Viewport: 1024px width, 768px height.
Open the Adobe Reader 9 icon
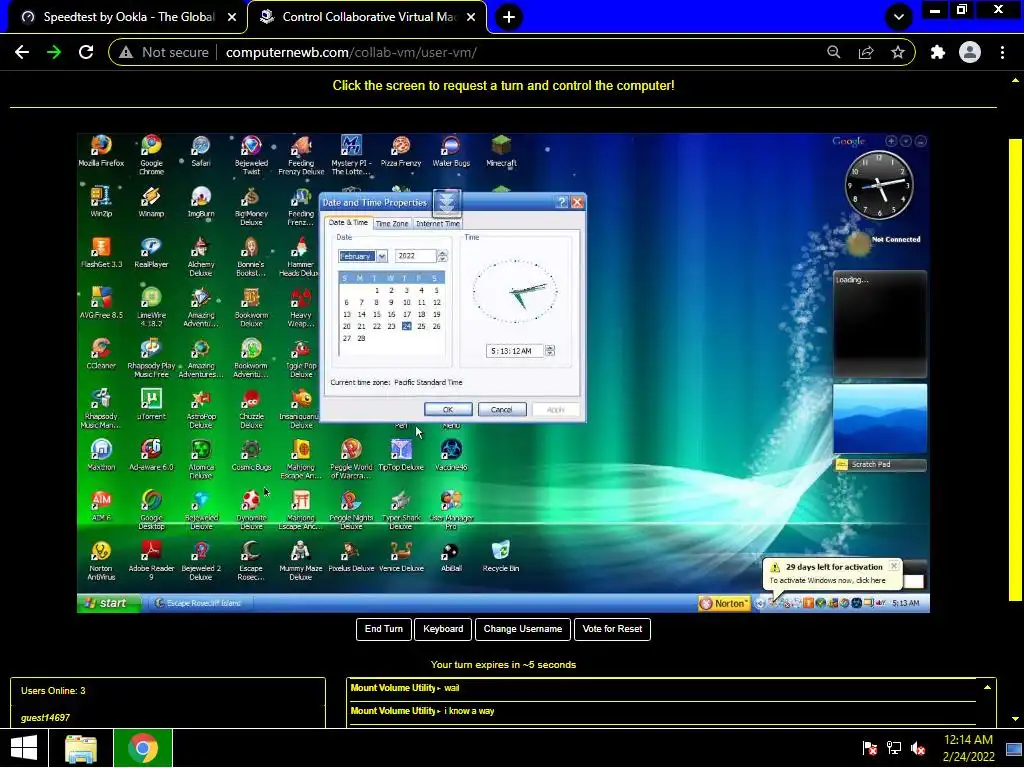[152, 560]
